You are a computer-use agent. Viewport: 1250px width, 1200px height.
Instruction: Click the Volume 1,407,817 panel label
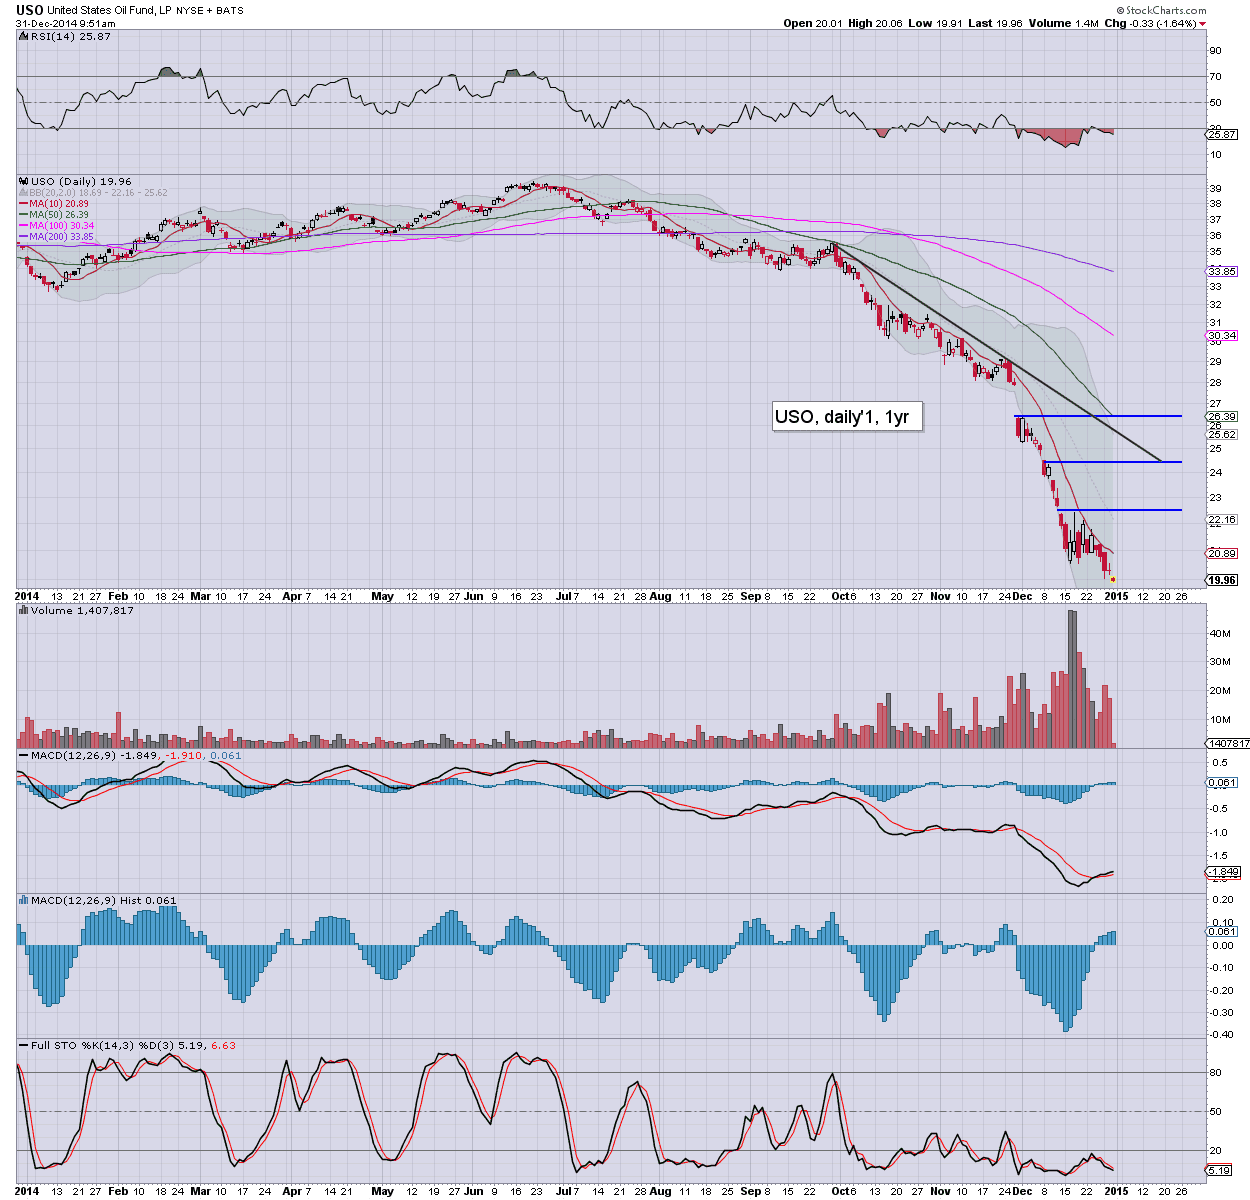click(82, 610)
